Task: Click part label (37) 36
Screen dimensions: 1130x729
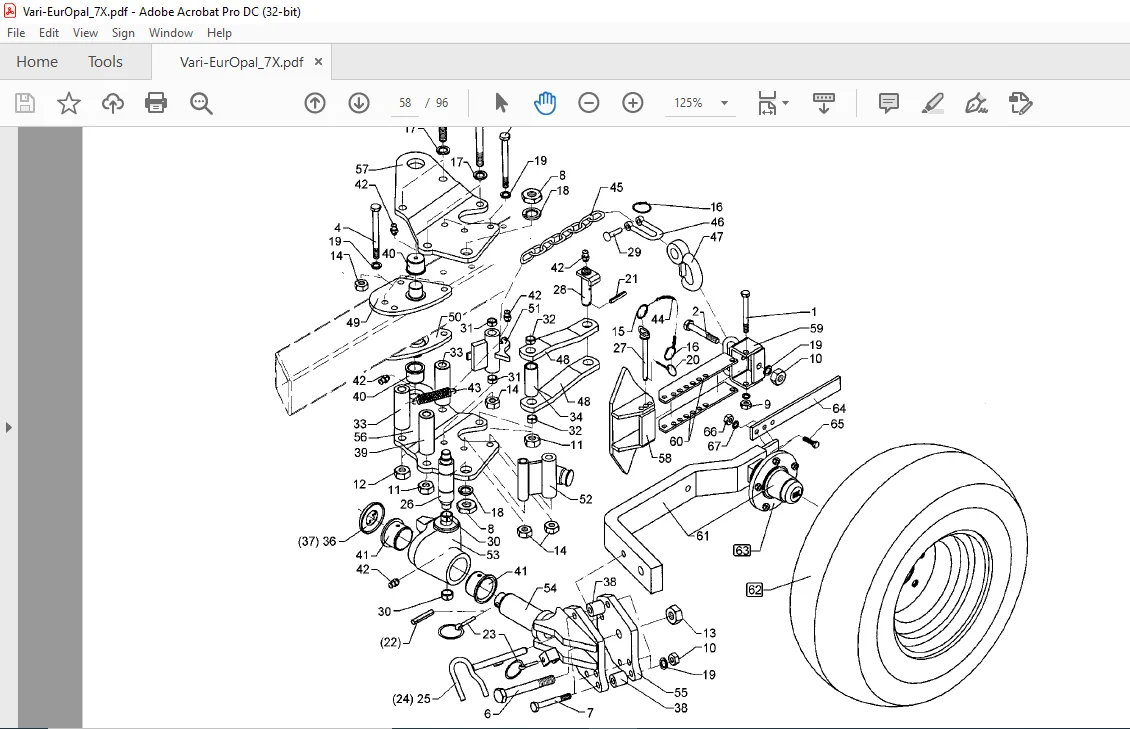Action: (317, 541)
